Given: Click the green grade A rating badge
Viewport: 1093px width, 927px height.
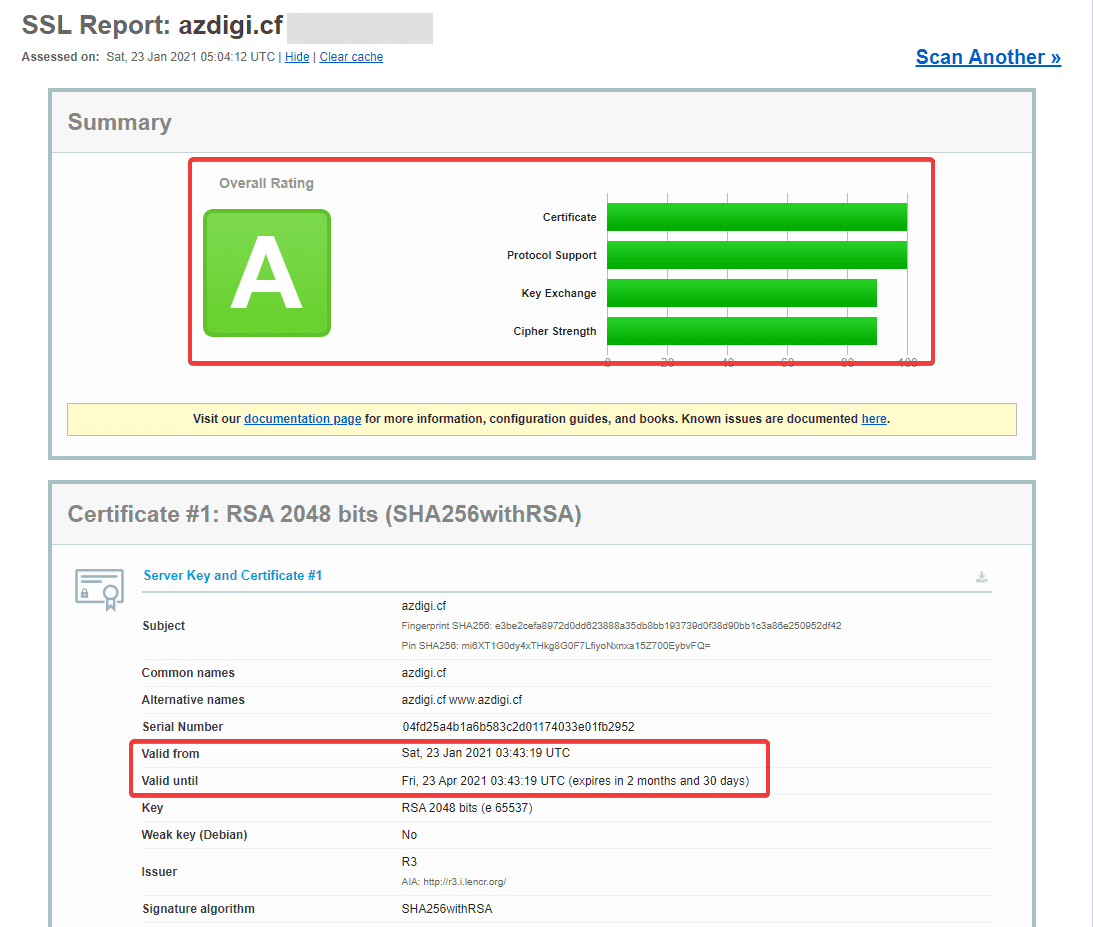Looking at the screenshot, I should pos(266,274).
